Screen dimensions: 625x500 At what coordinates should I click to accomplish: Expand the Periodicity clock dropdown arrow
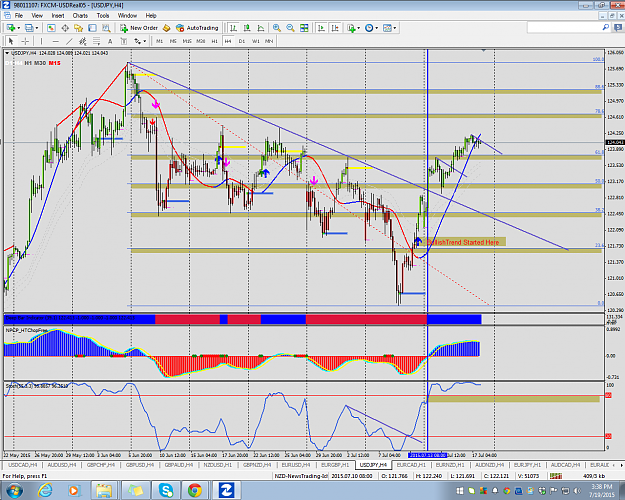coord(377,28)
